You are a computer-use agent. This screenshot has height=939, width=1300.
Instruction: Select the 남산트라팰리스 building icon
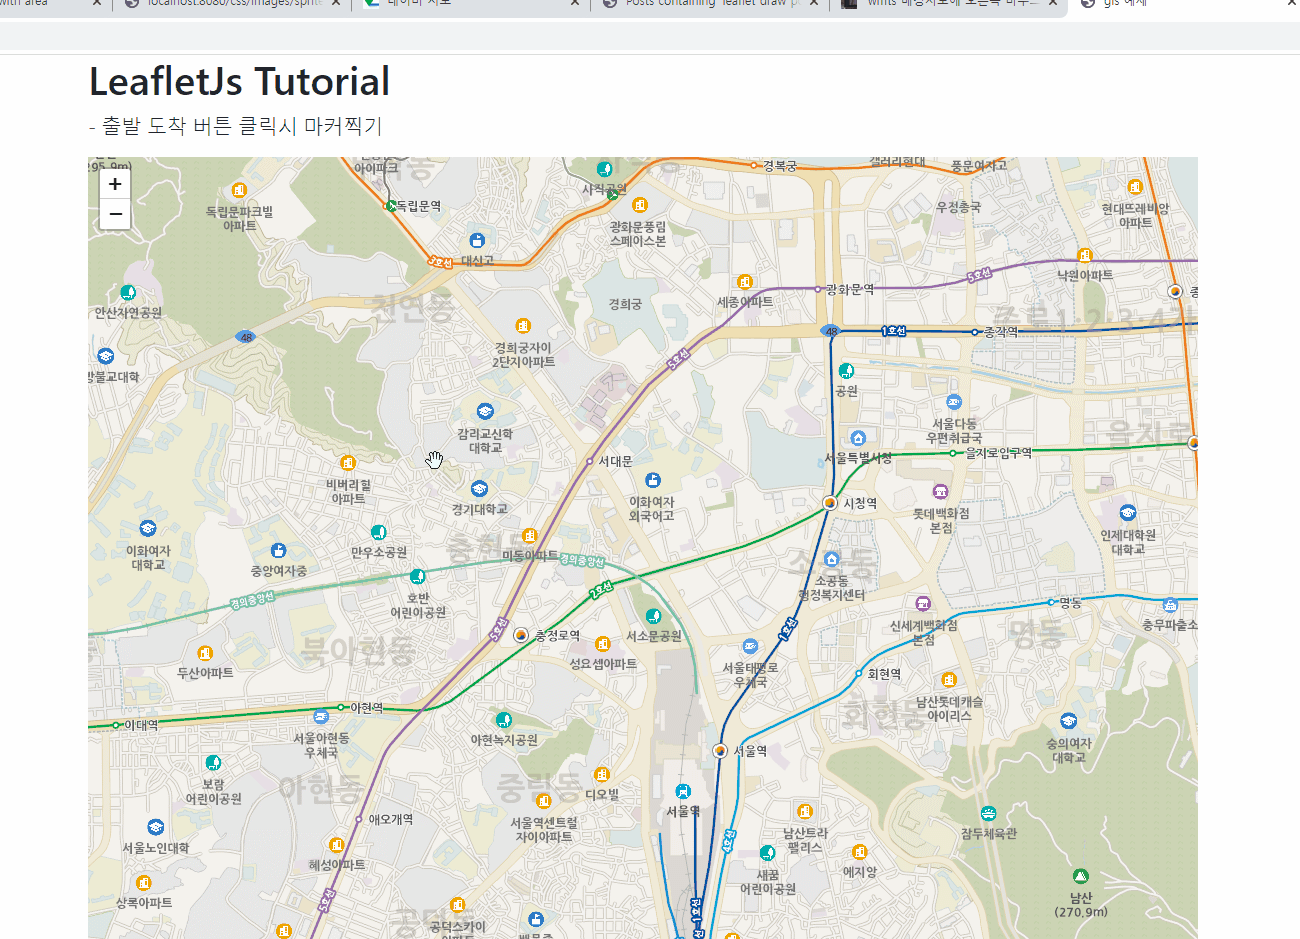click(805, 811)
